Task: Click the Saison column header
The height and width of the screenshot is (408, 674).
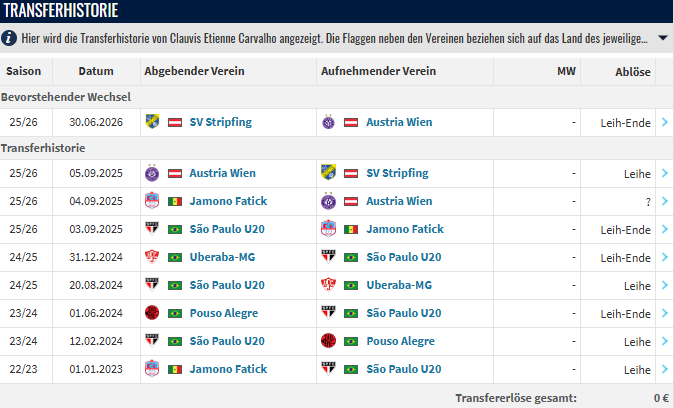Action: pyautogui.click(x=24, y=71)
